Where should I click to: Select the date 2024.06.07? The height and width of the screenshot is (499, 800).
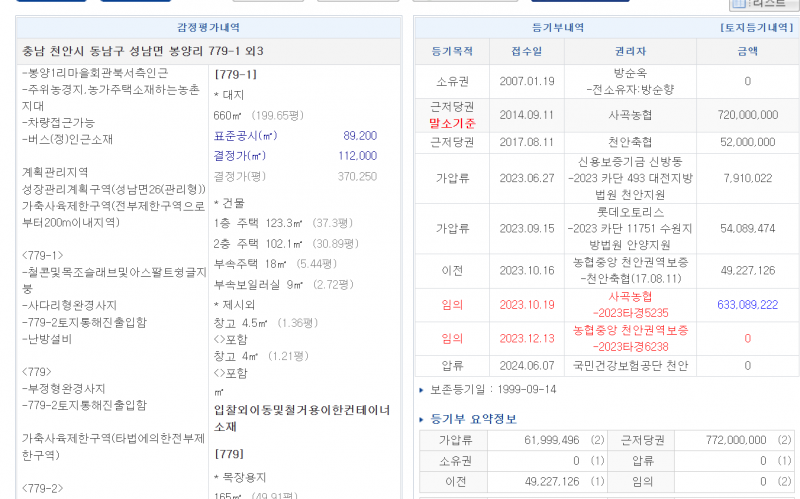point(527,366)
